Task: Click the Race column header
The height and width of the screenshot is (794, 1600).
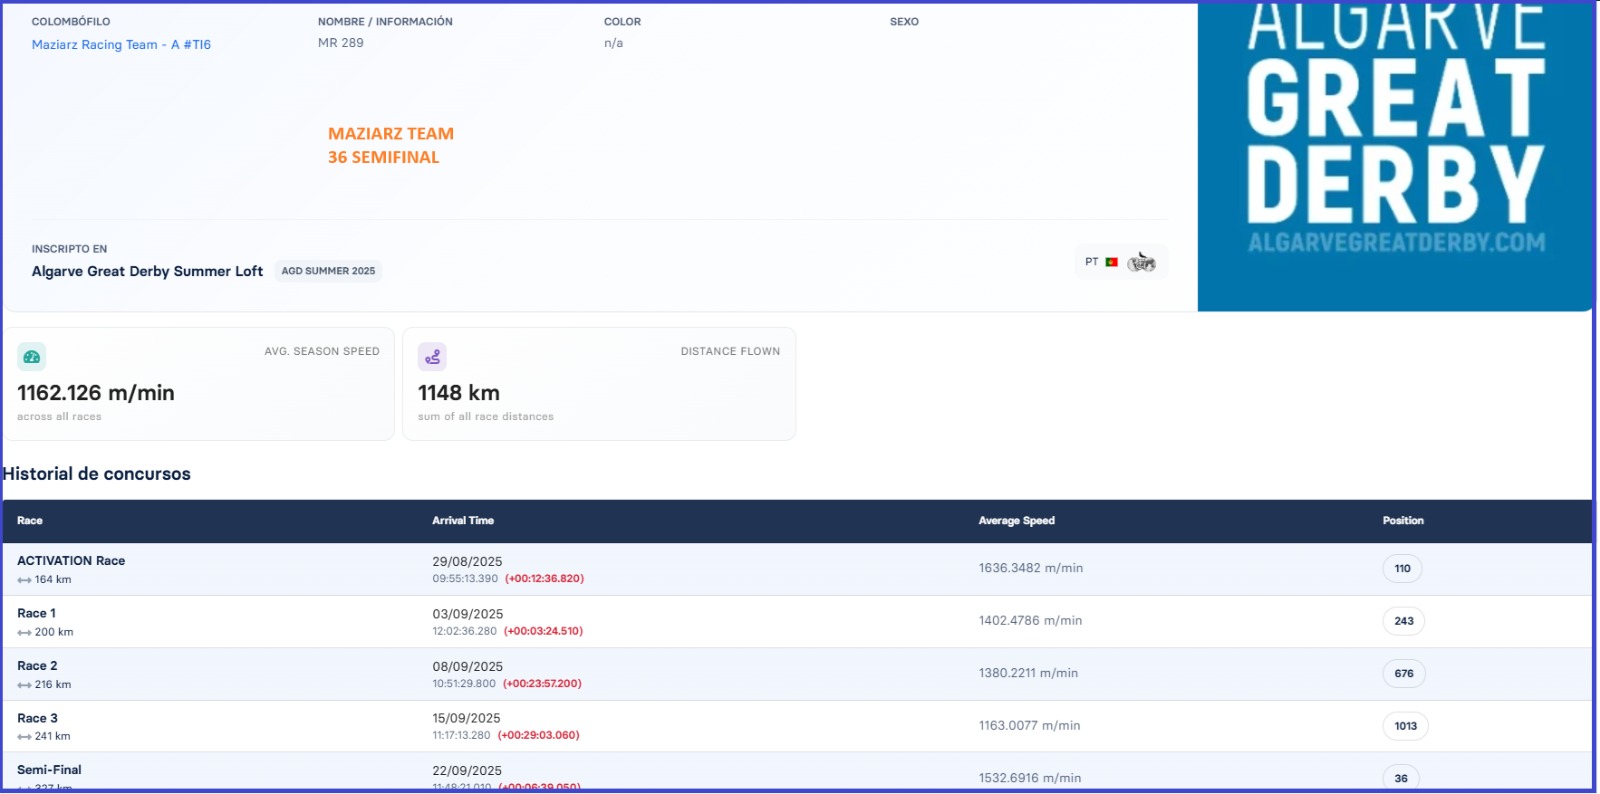Action: 30,521
